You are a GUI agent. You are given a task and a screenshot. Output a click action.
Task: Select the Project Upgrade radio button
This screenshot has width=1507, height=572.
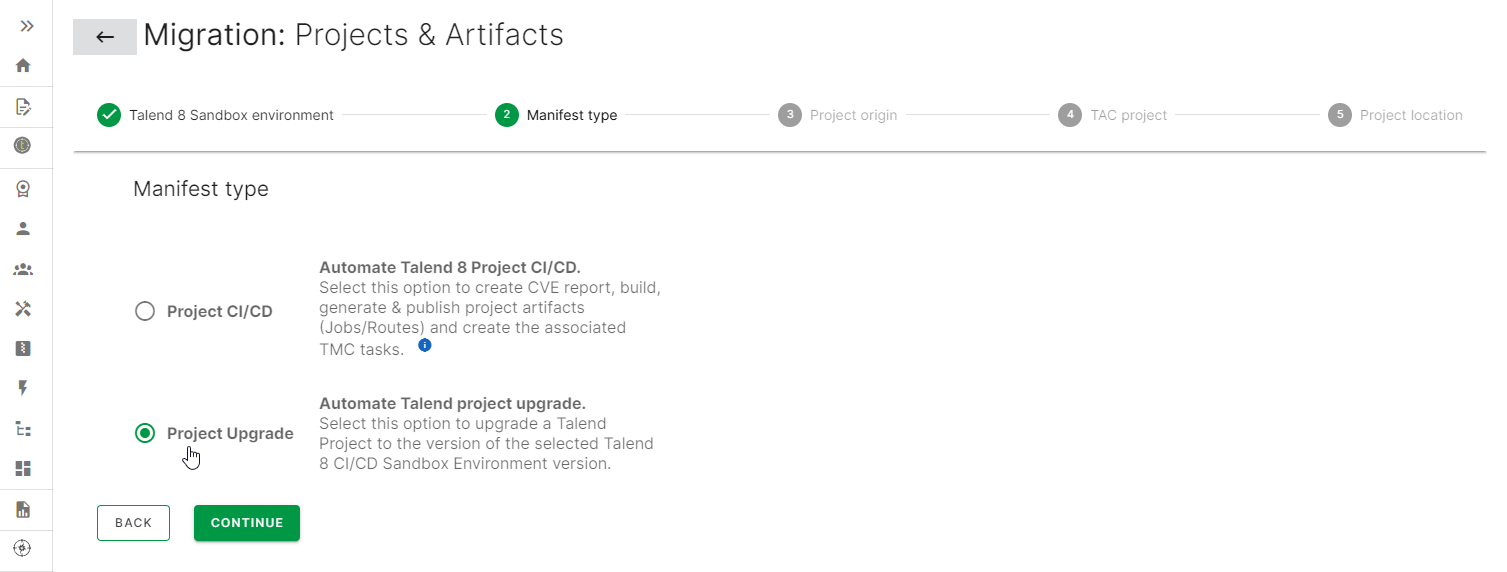tap(145, 433)
